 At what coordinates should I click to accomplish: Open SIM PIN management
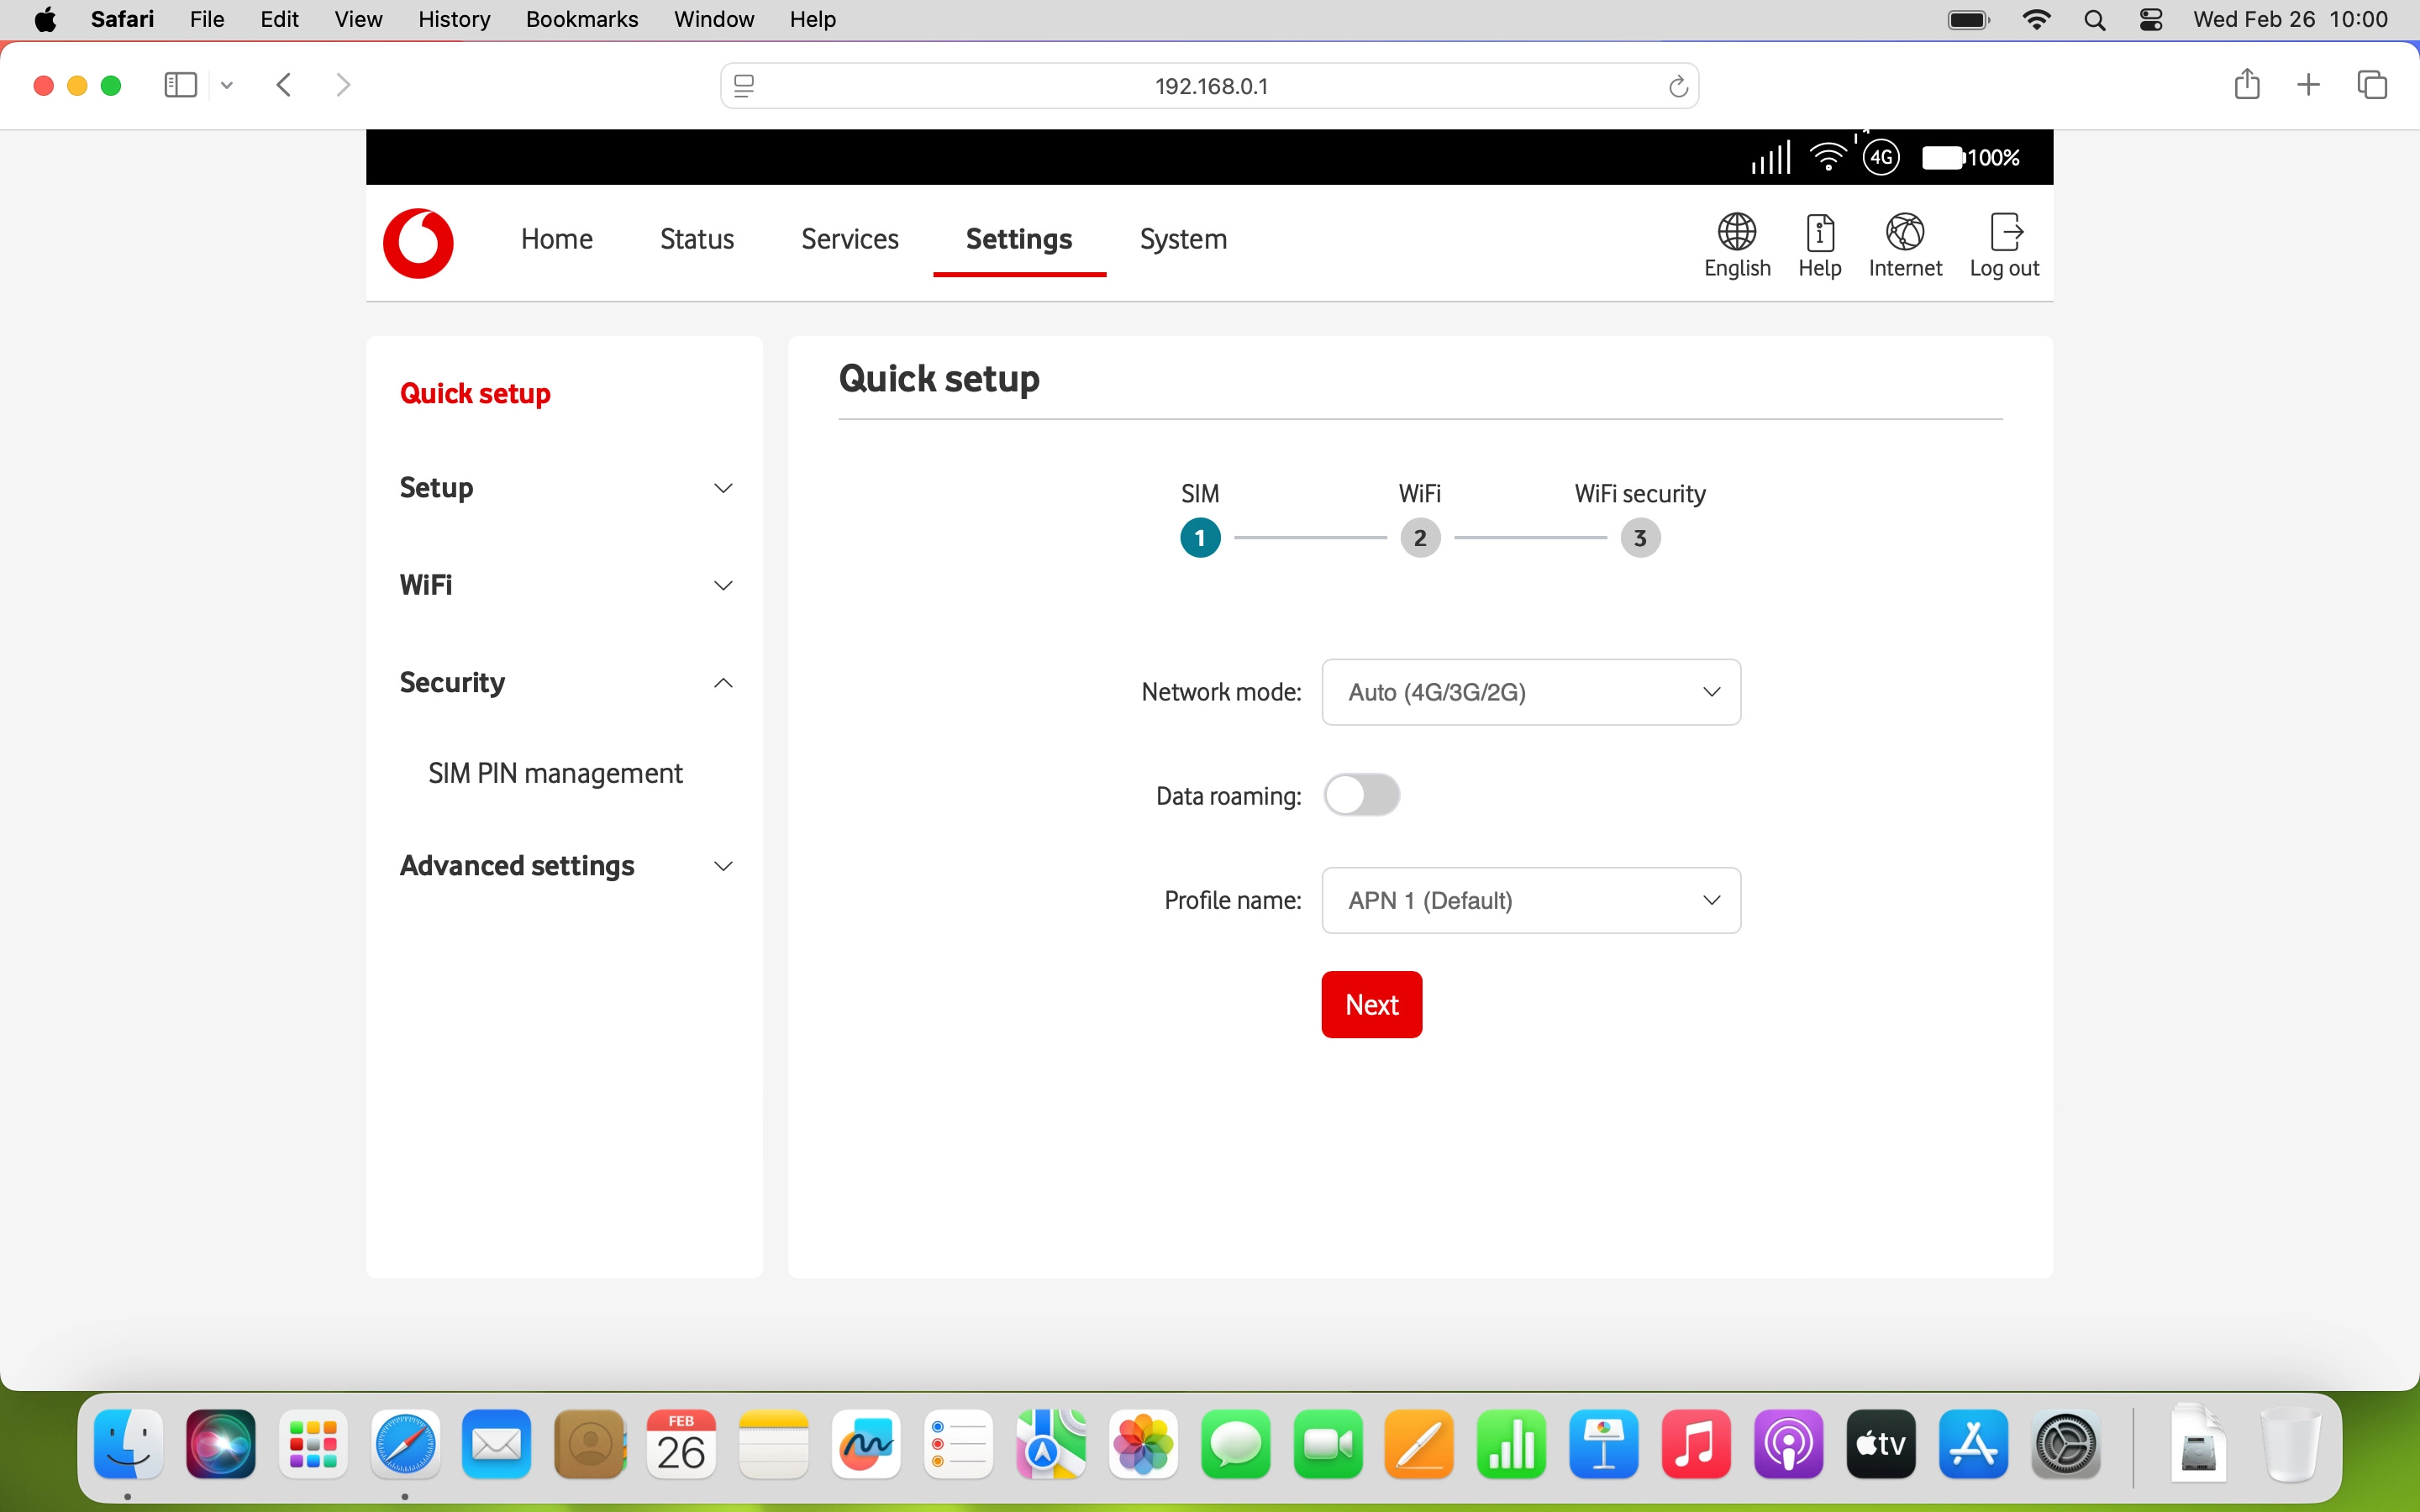point(556,772)
